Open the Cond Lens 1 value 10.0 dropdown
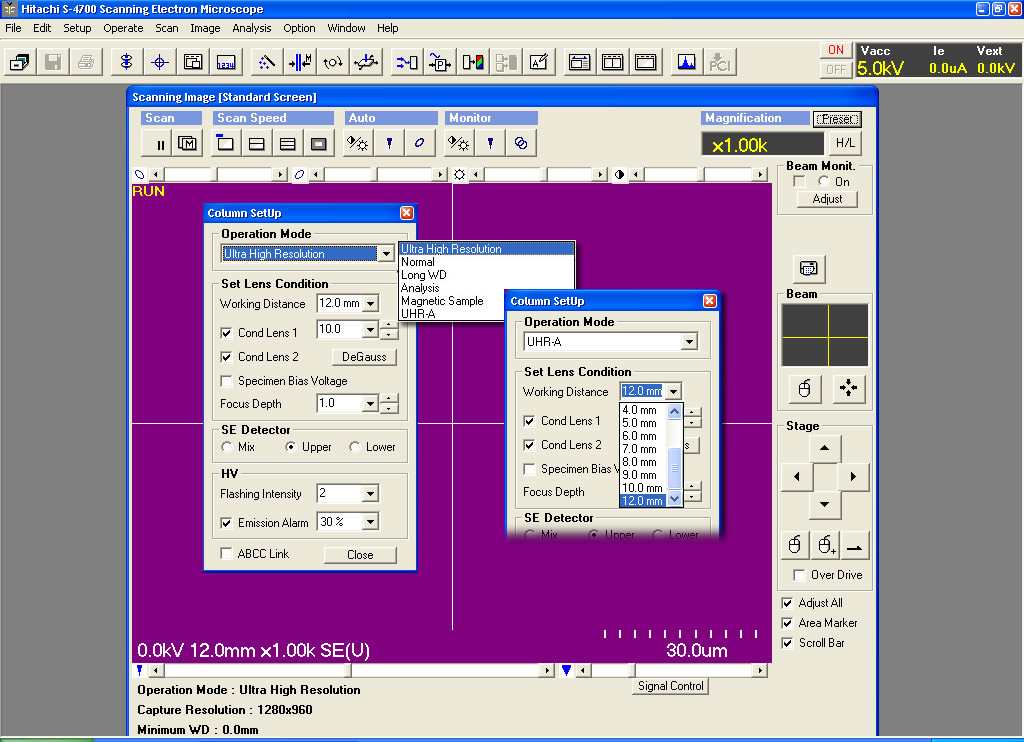The width and height of the screenshot is (1024, 742). click(370, 329)
